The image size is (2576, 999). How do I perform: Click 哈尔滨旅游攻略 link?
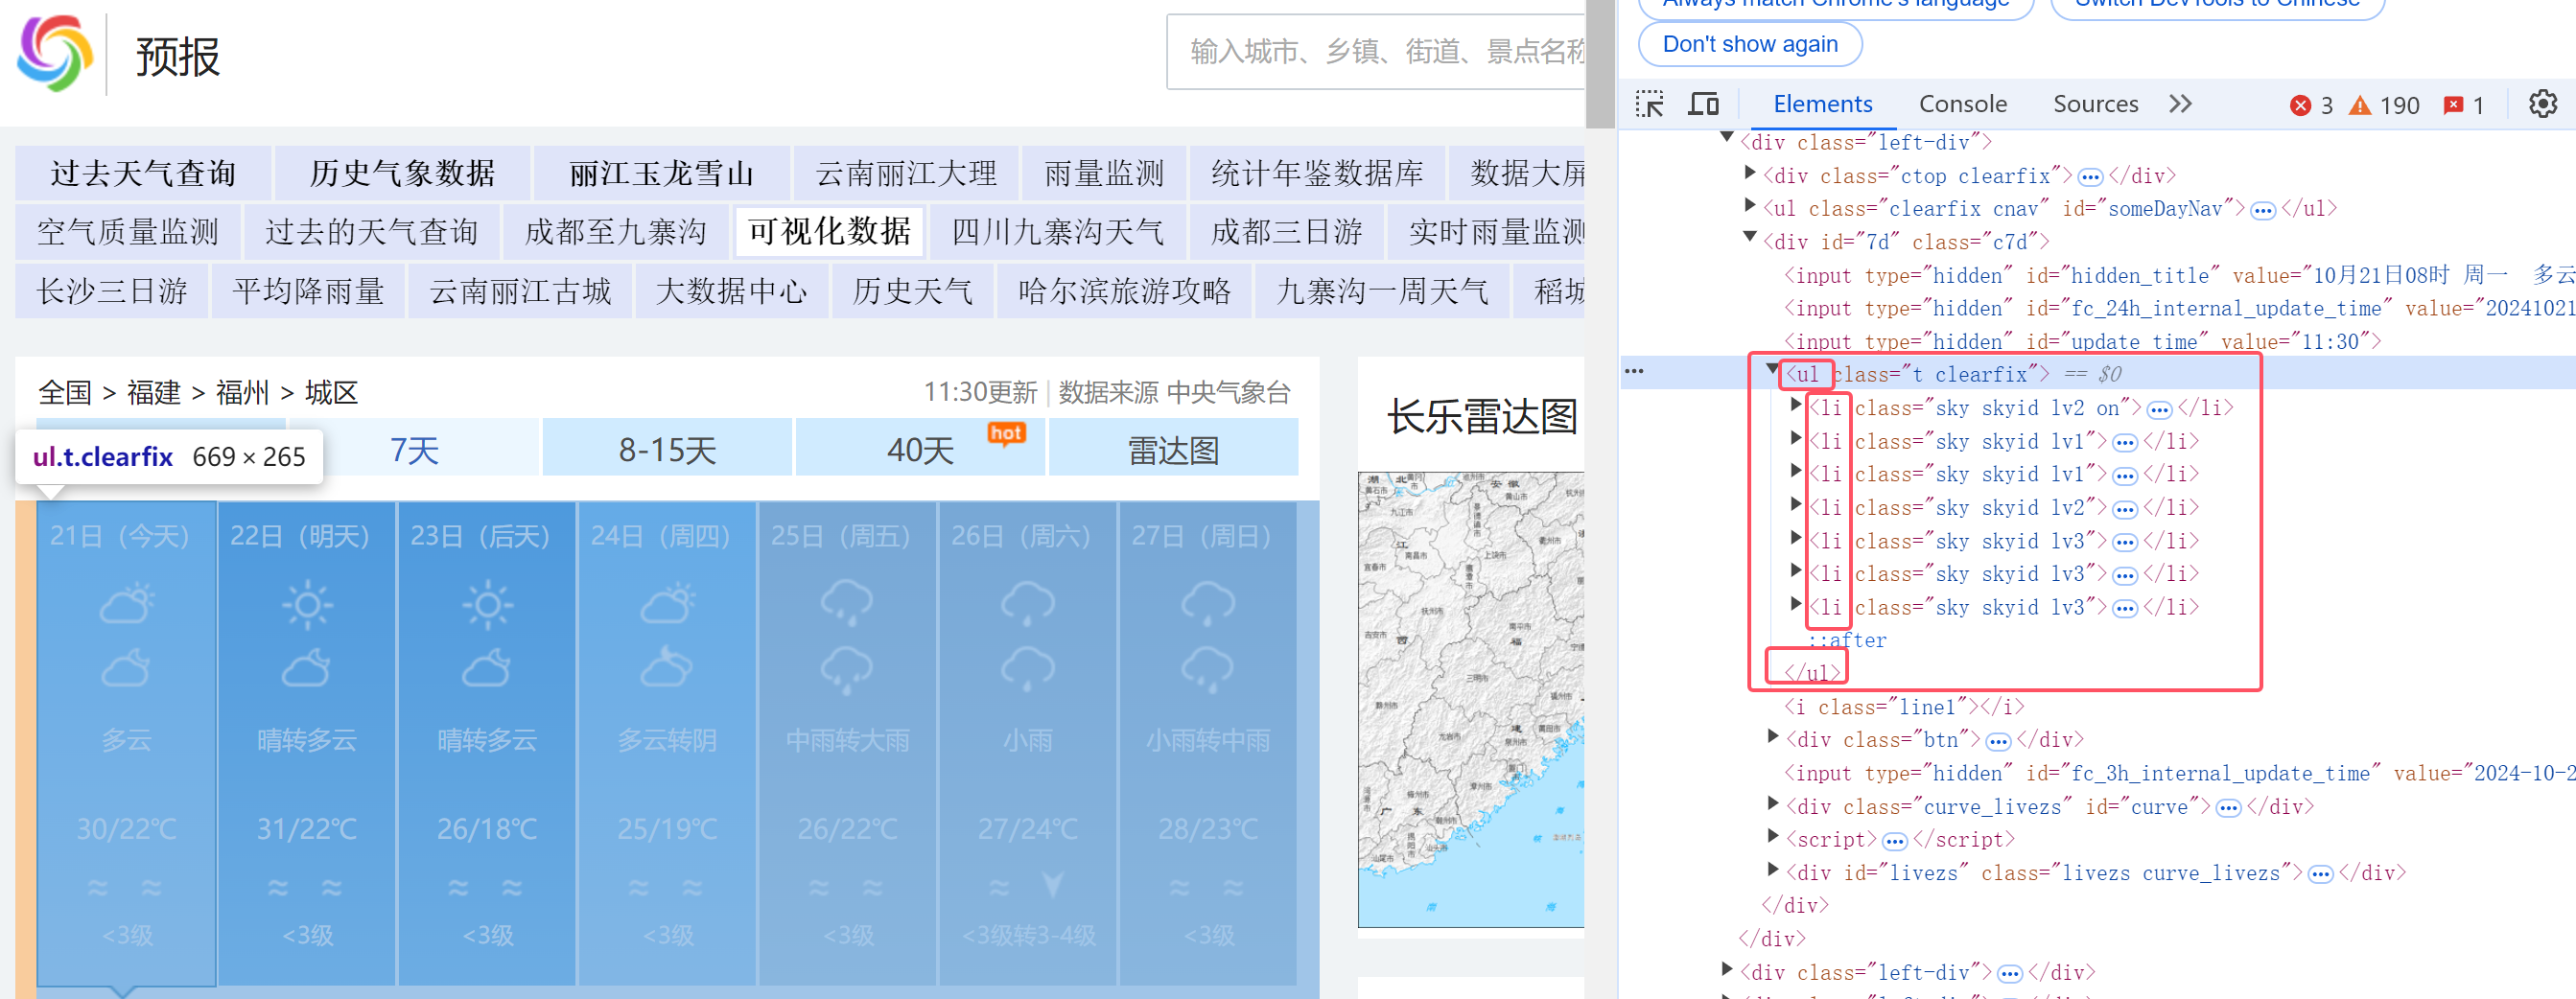(x=1124, y=291)
